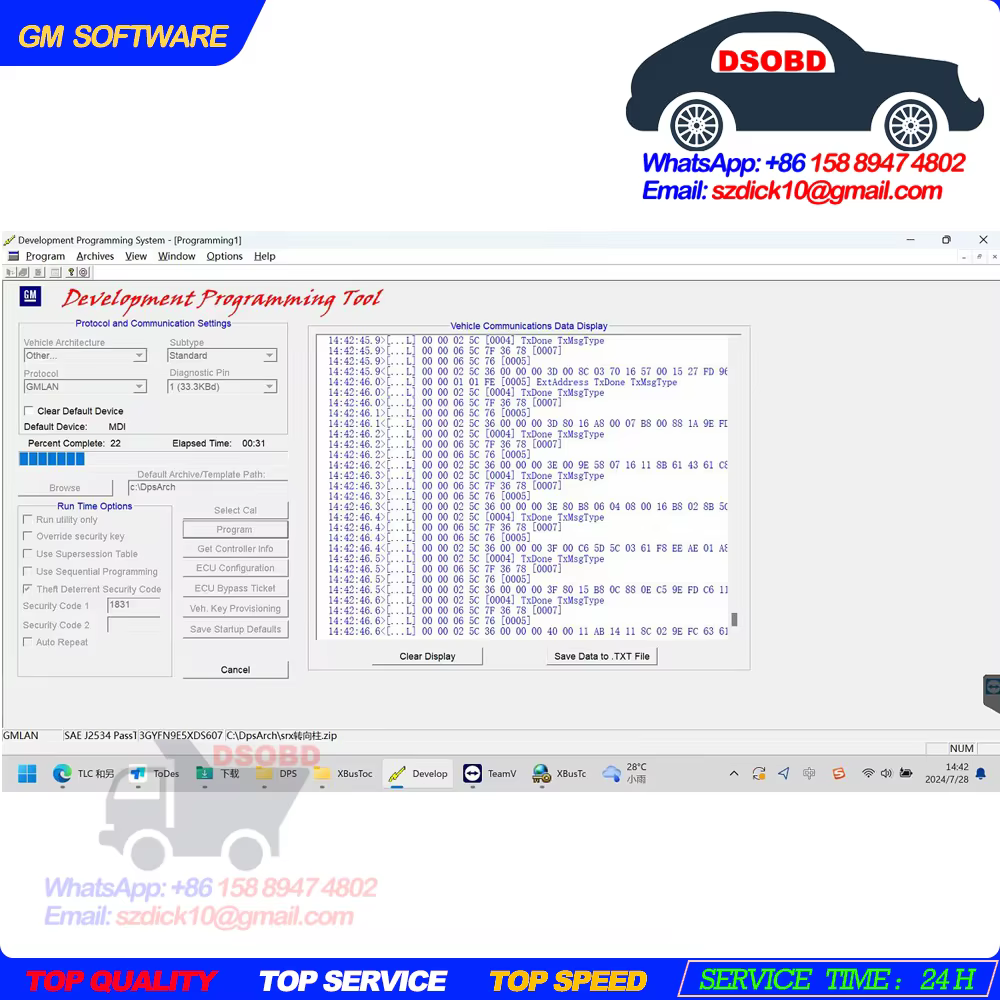Image resolution: width=1000 pixels, height=1000 pixels.
Task: Click Save Data to .TXT File
Action: [602, 656]
